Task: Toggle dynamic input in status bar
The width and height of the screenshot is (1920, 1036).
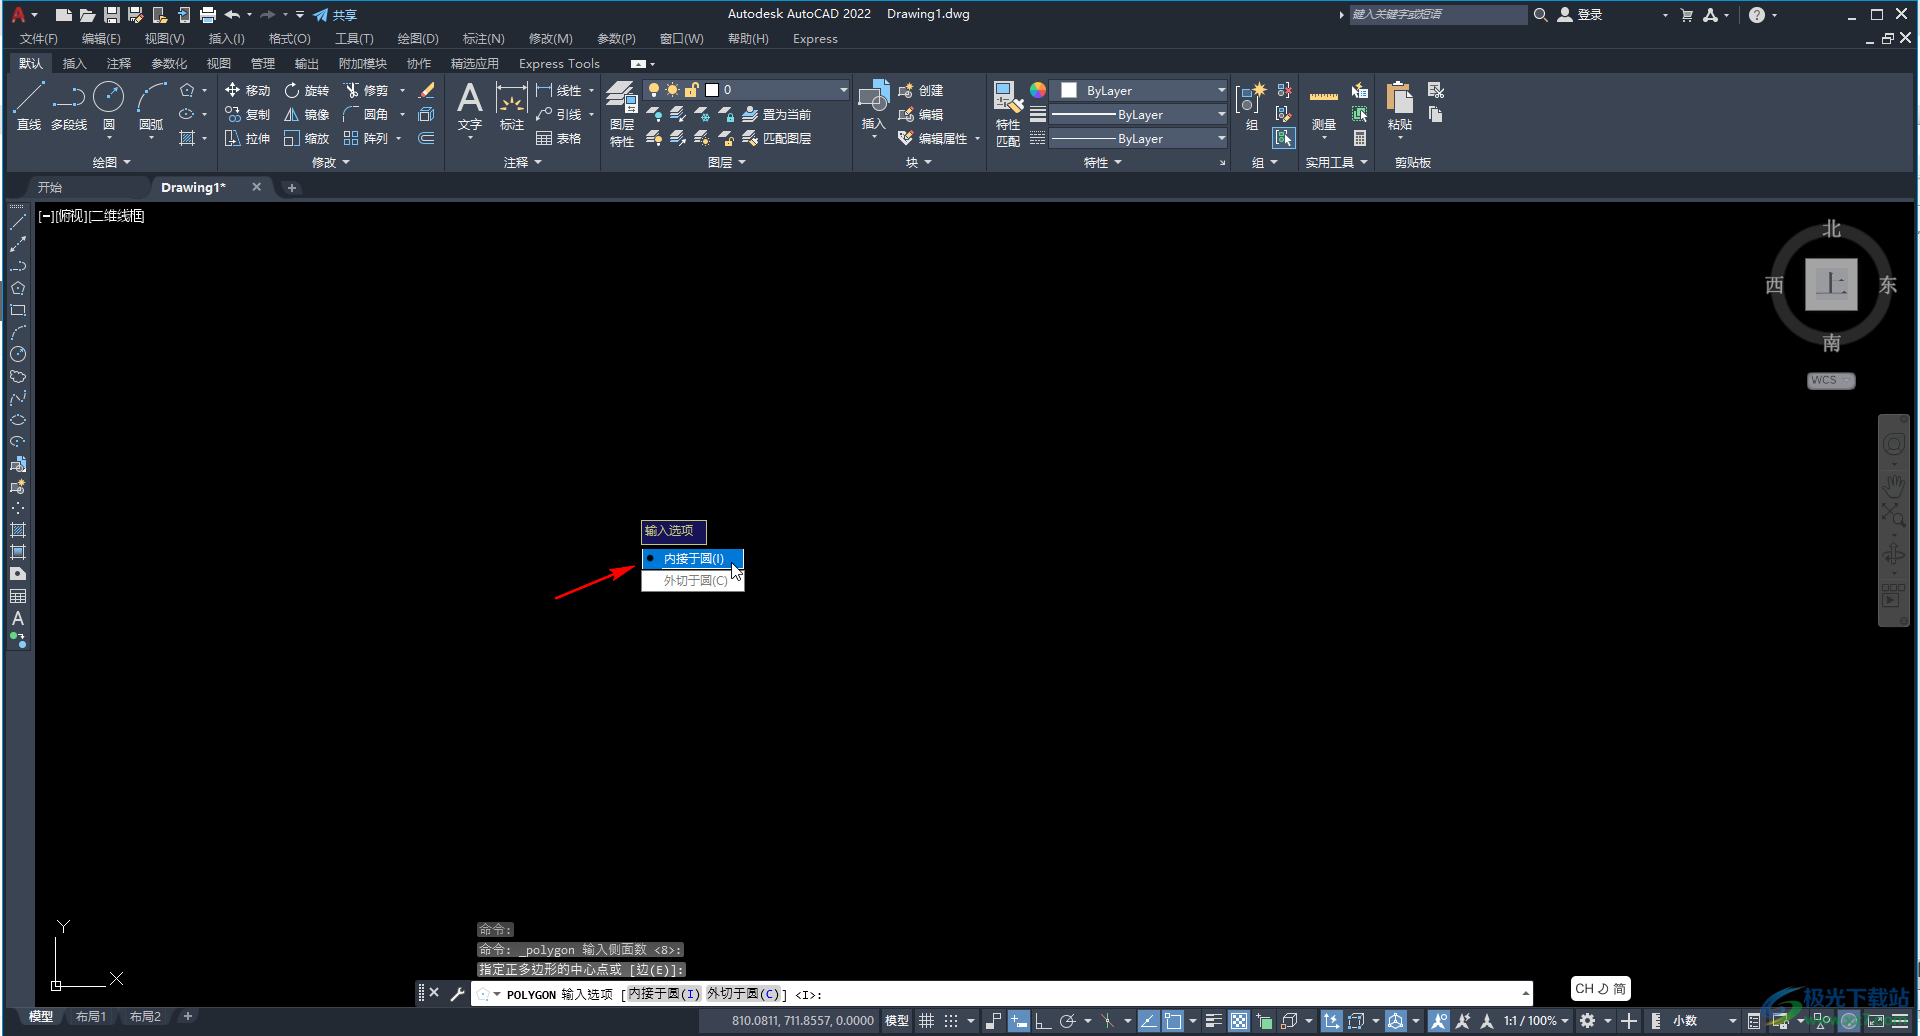Action: tap(1018, 1021)
